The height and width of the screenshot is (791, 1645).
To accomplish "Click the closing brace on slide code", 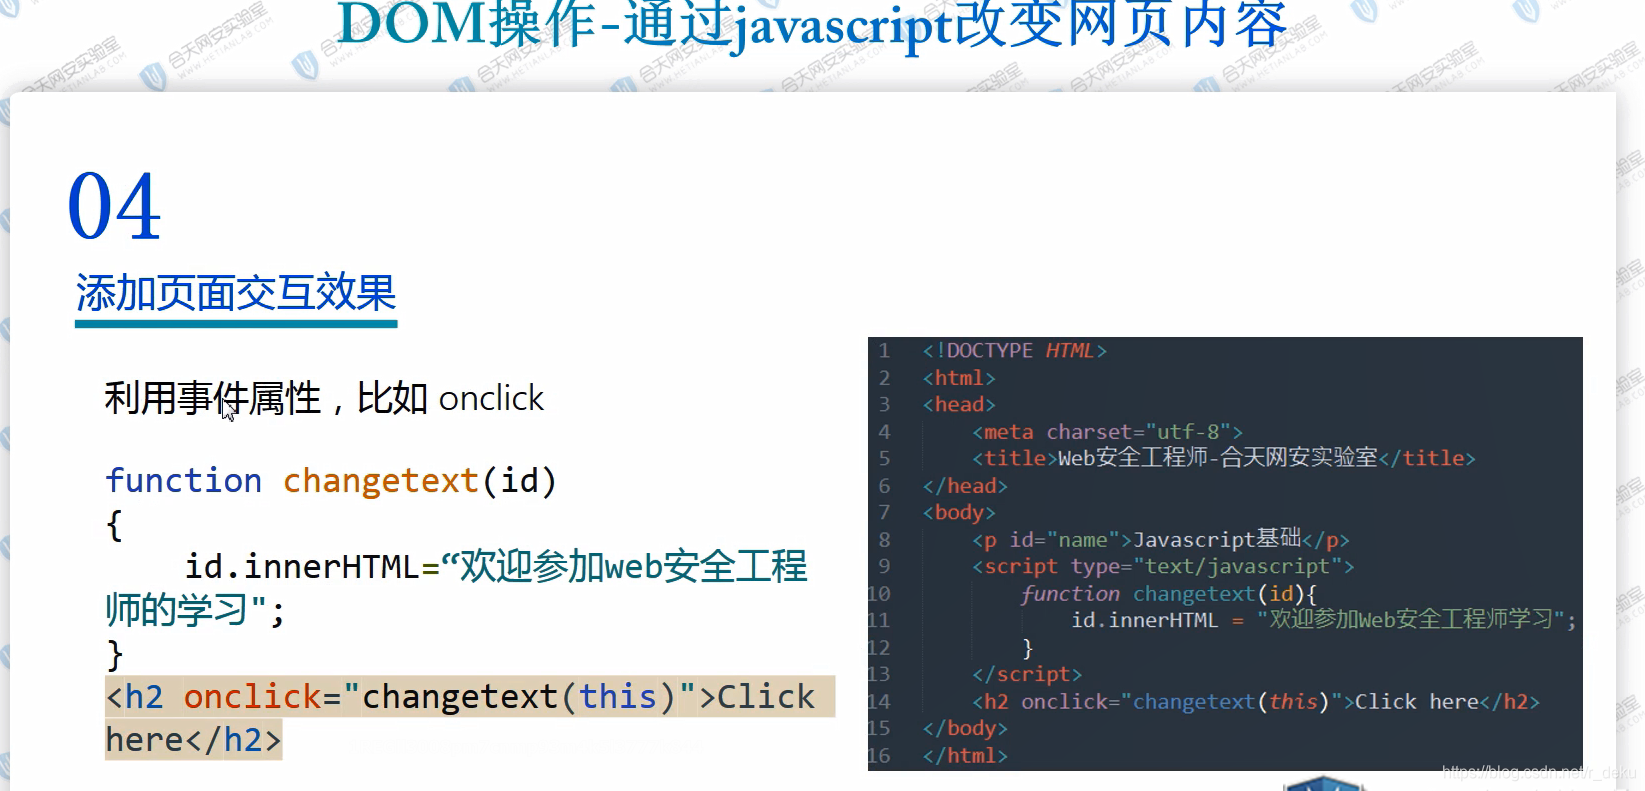I will (x=115, y=655).
